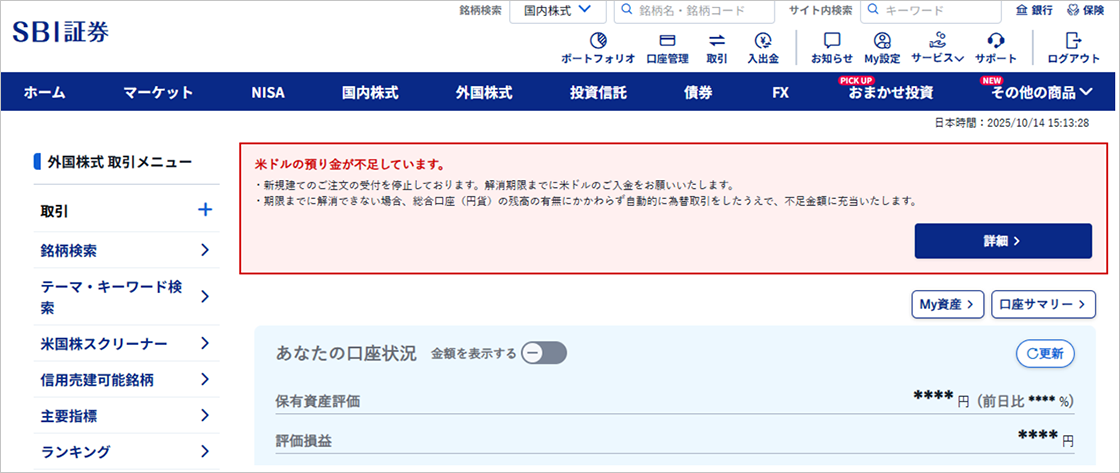
Task: Click the サポート headset icon
Action: pyautogui.click(x=995, y=42)
